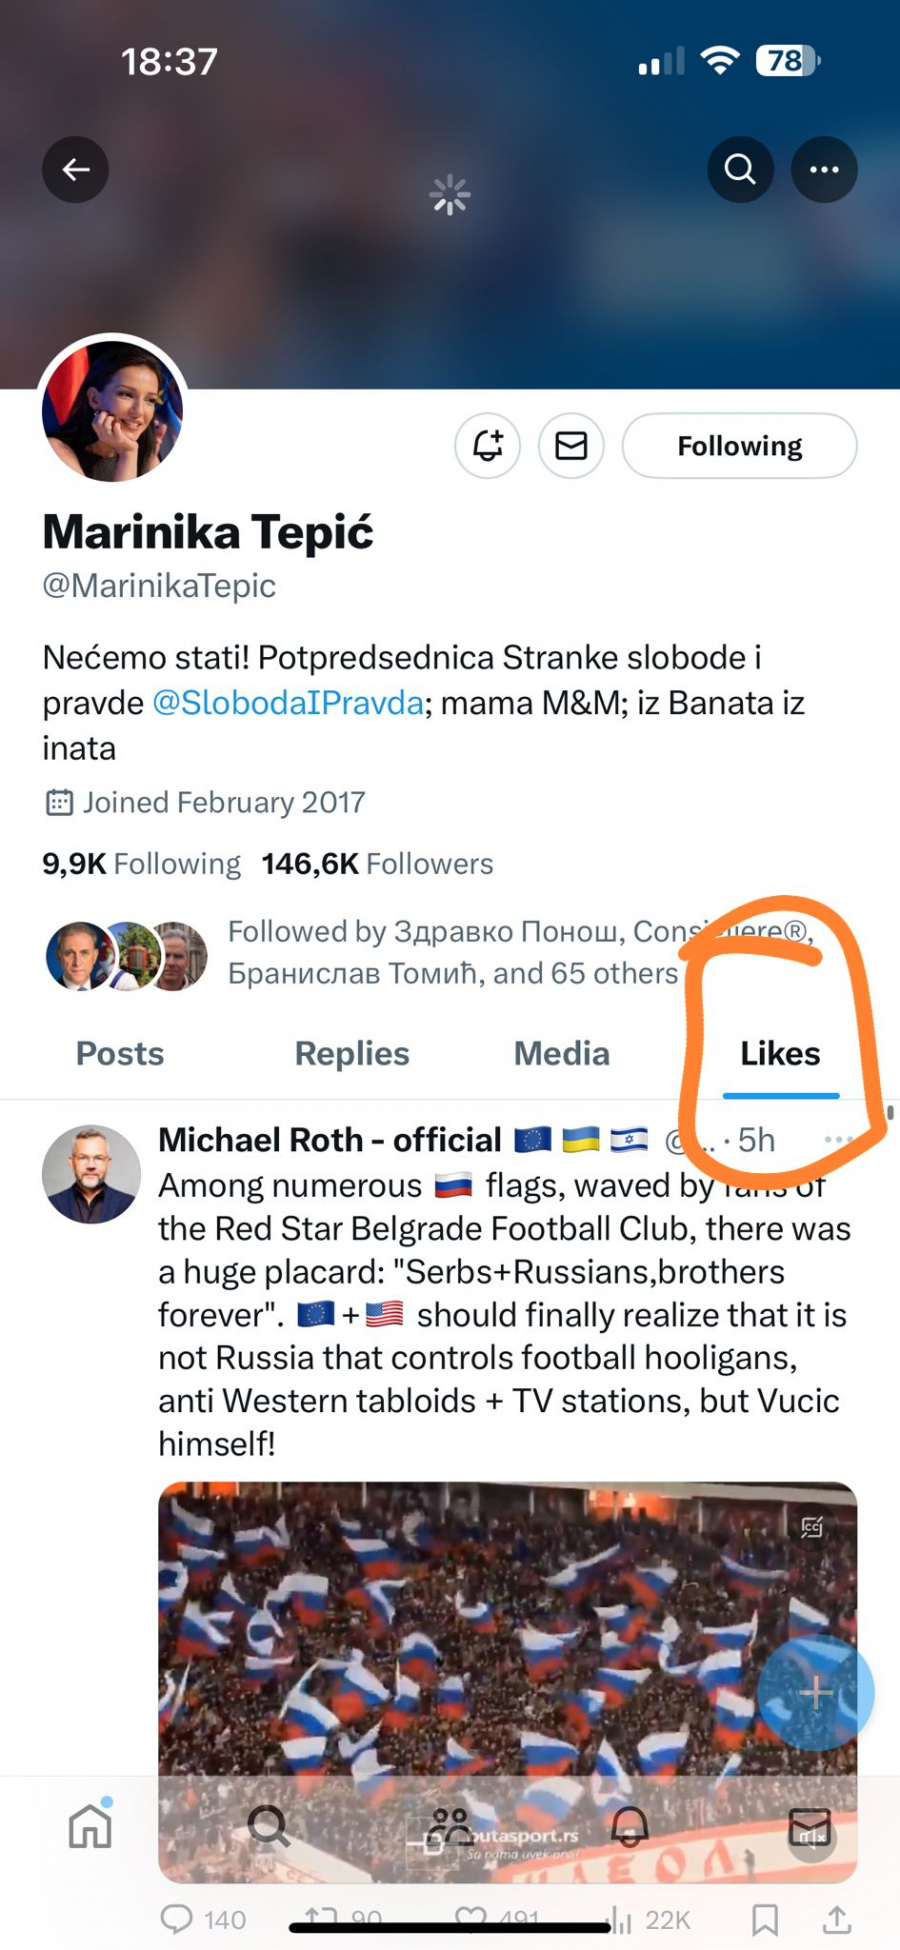Go to Home tab icon

coord(90,1826)
